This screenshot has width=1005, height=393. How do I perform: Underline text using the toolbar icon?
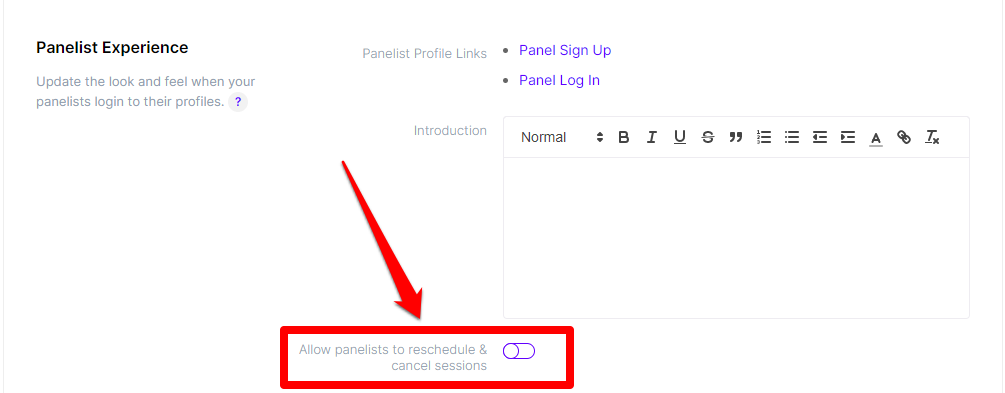[x=680, y=137]
